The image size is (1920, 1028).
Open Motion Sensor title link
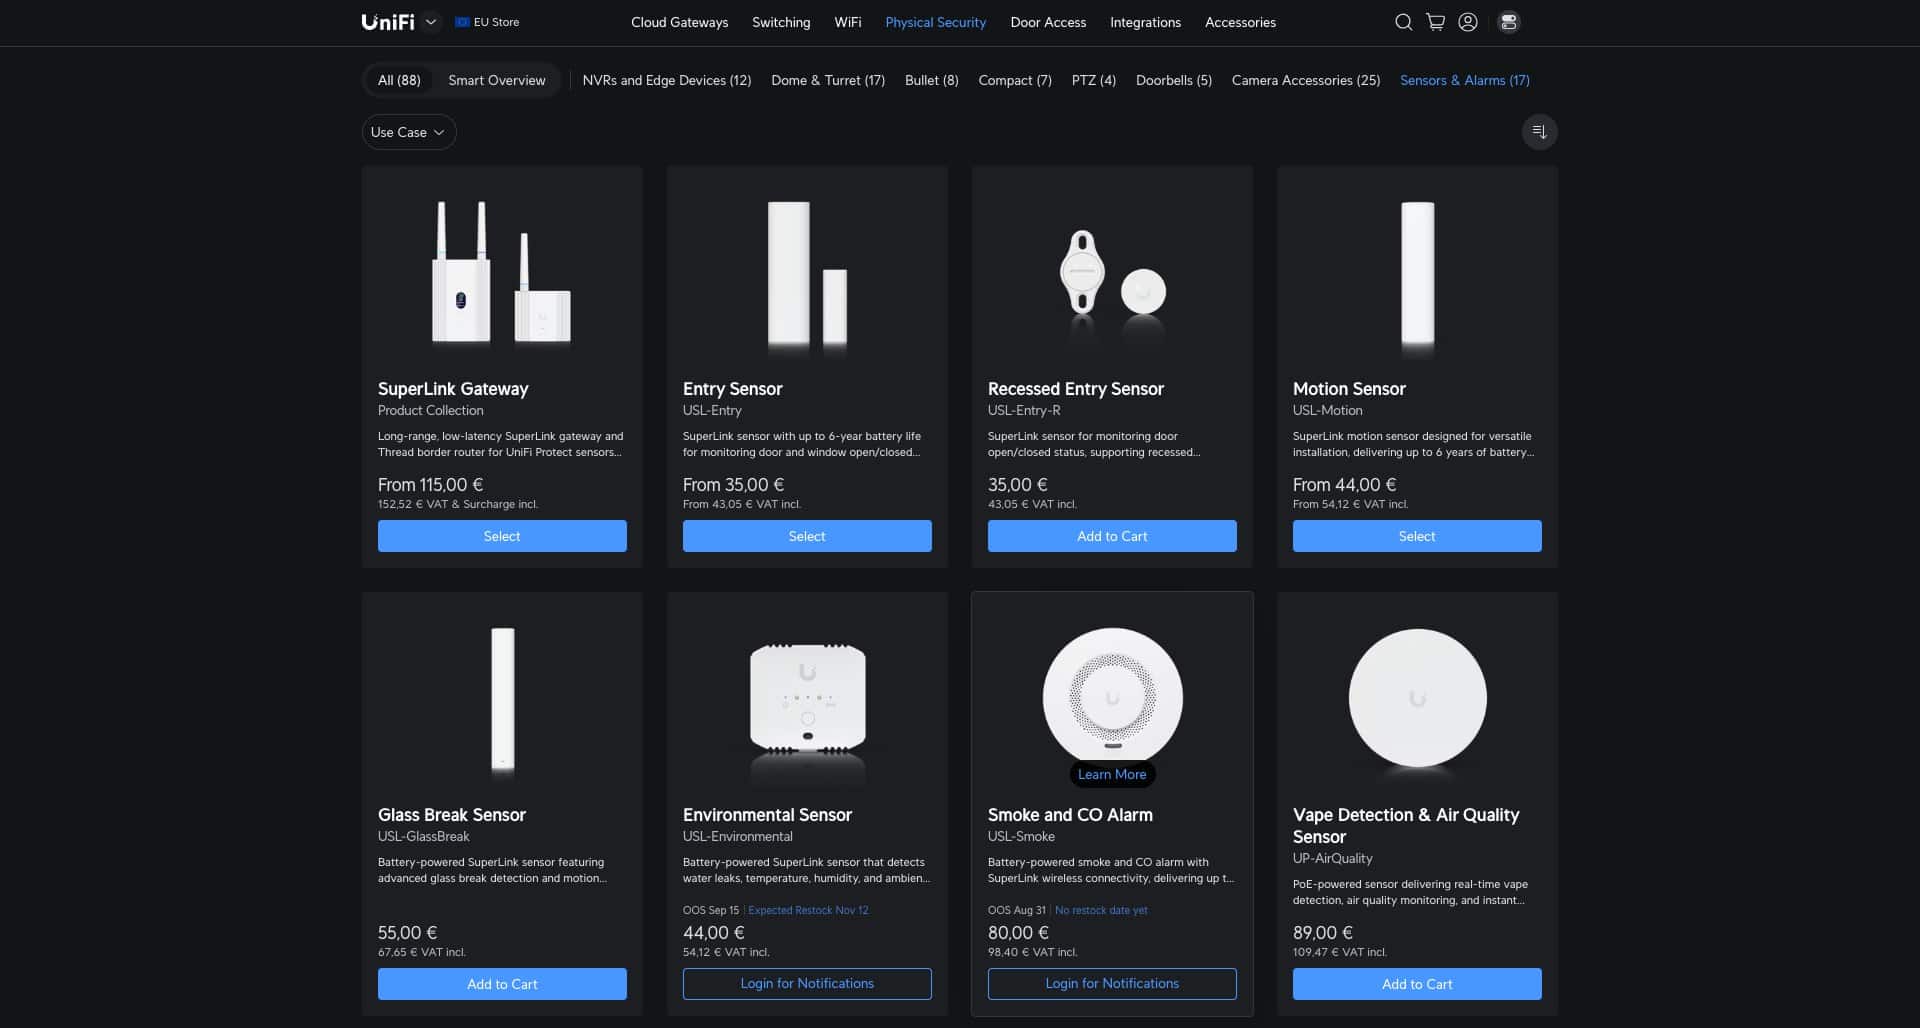pos(1349,389)
